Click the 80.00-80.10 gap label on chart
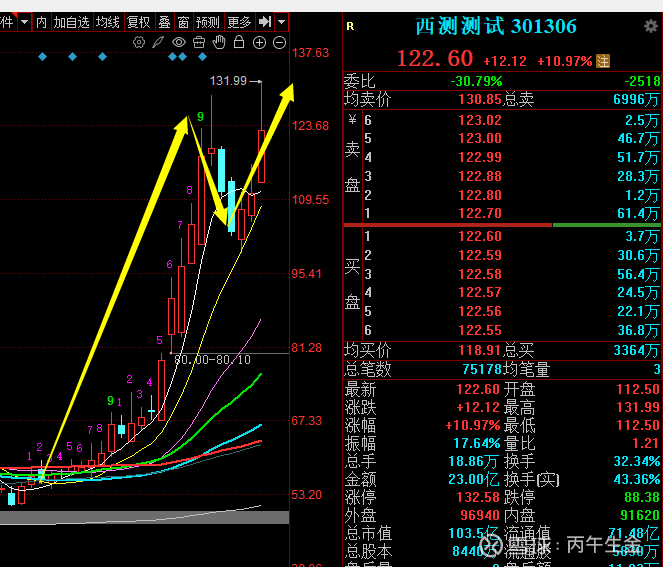The width and height of the screenshot is (663, 567). point(212,359)
